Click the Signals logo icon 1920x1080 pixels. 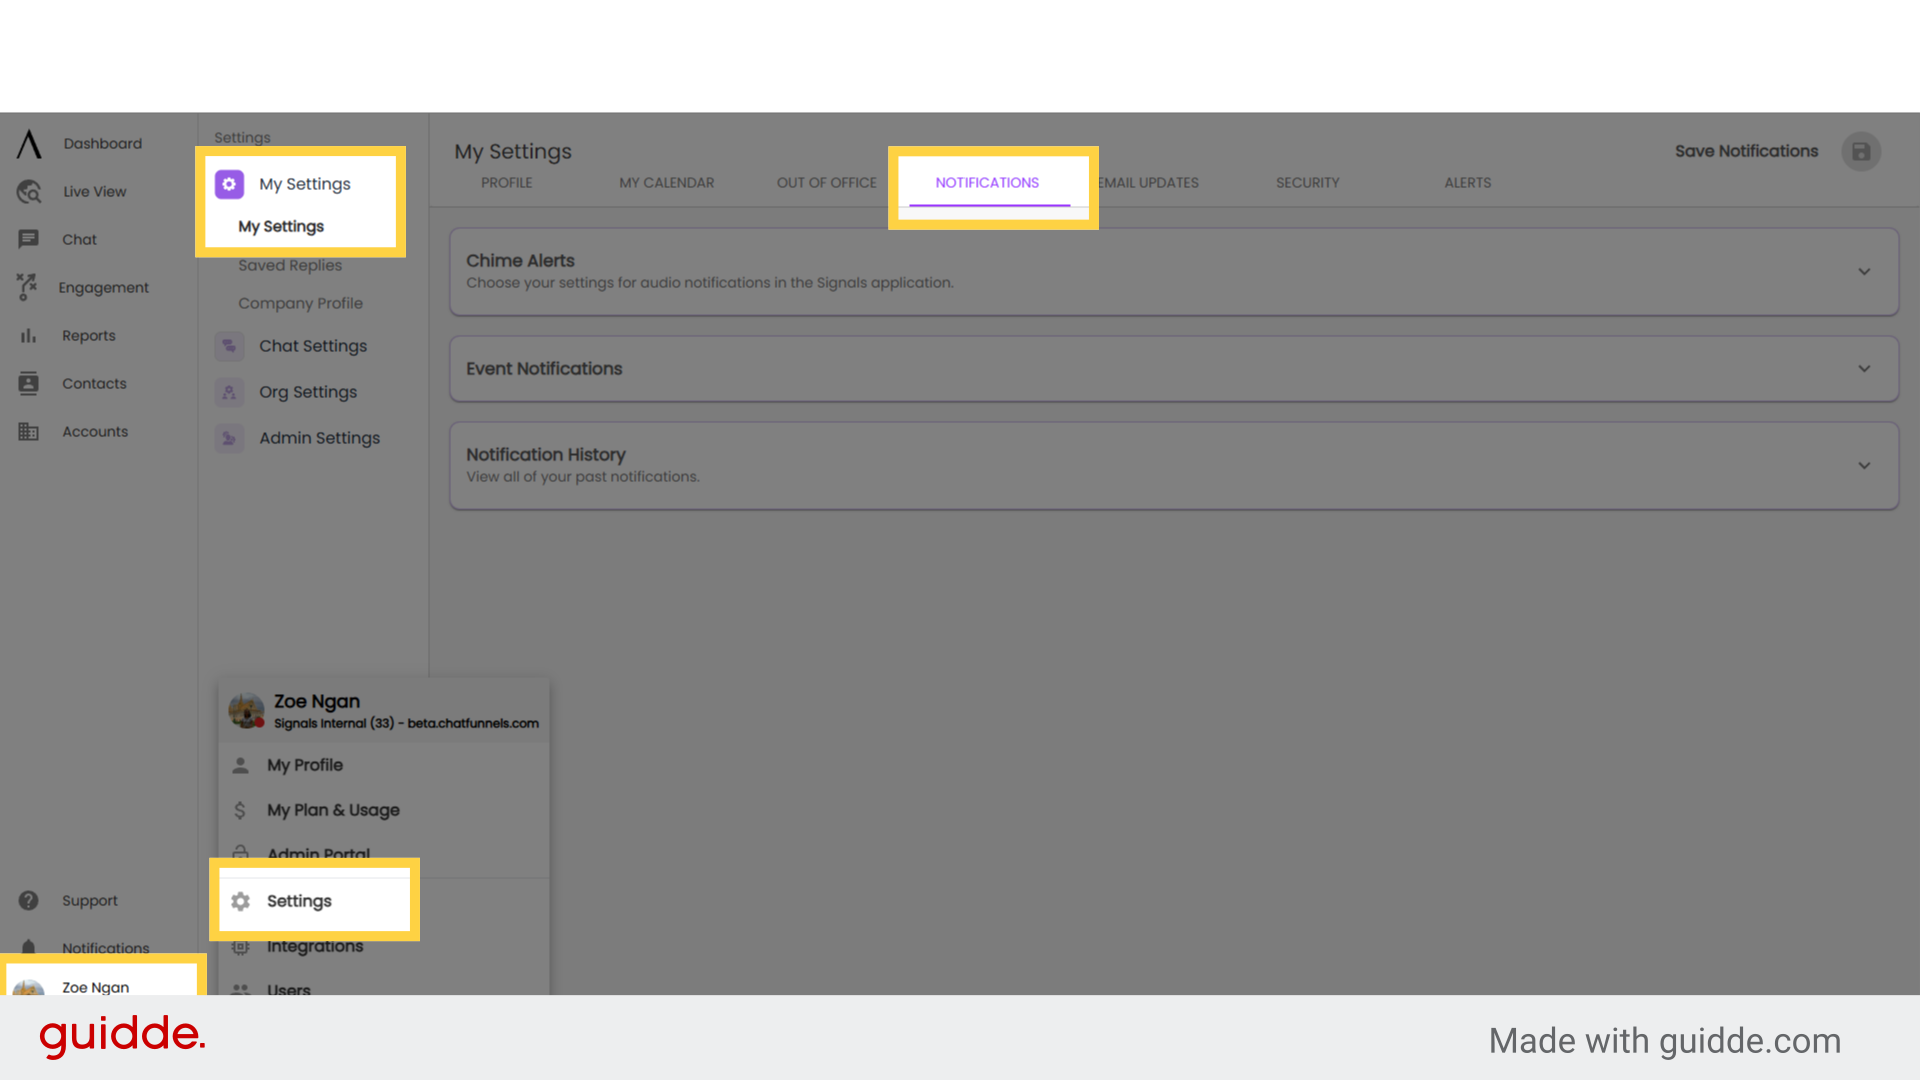(29, 144)
